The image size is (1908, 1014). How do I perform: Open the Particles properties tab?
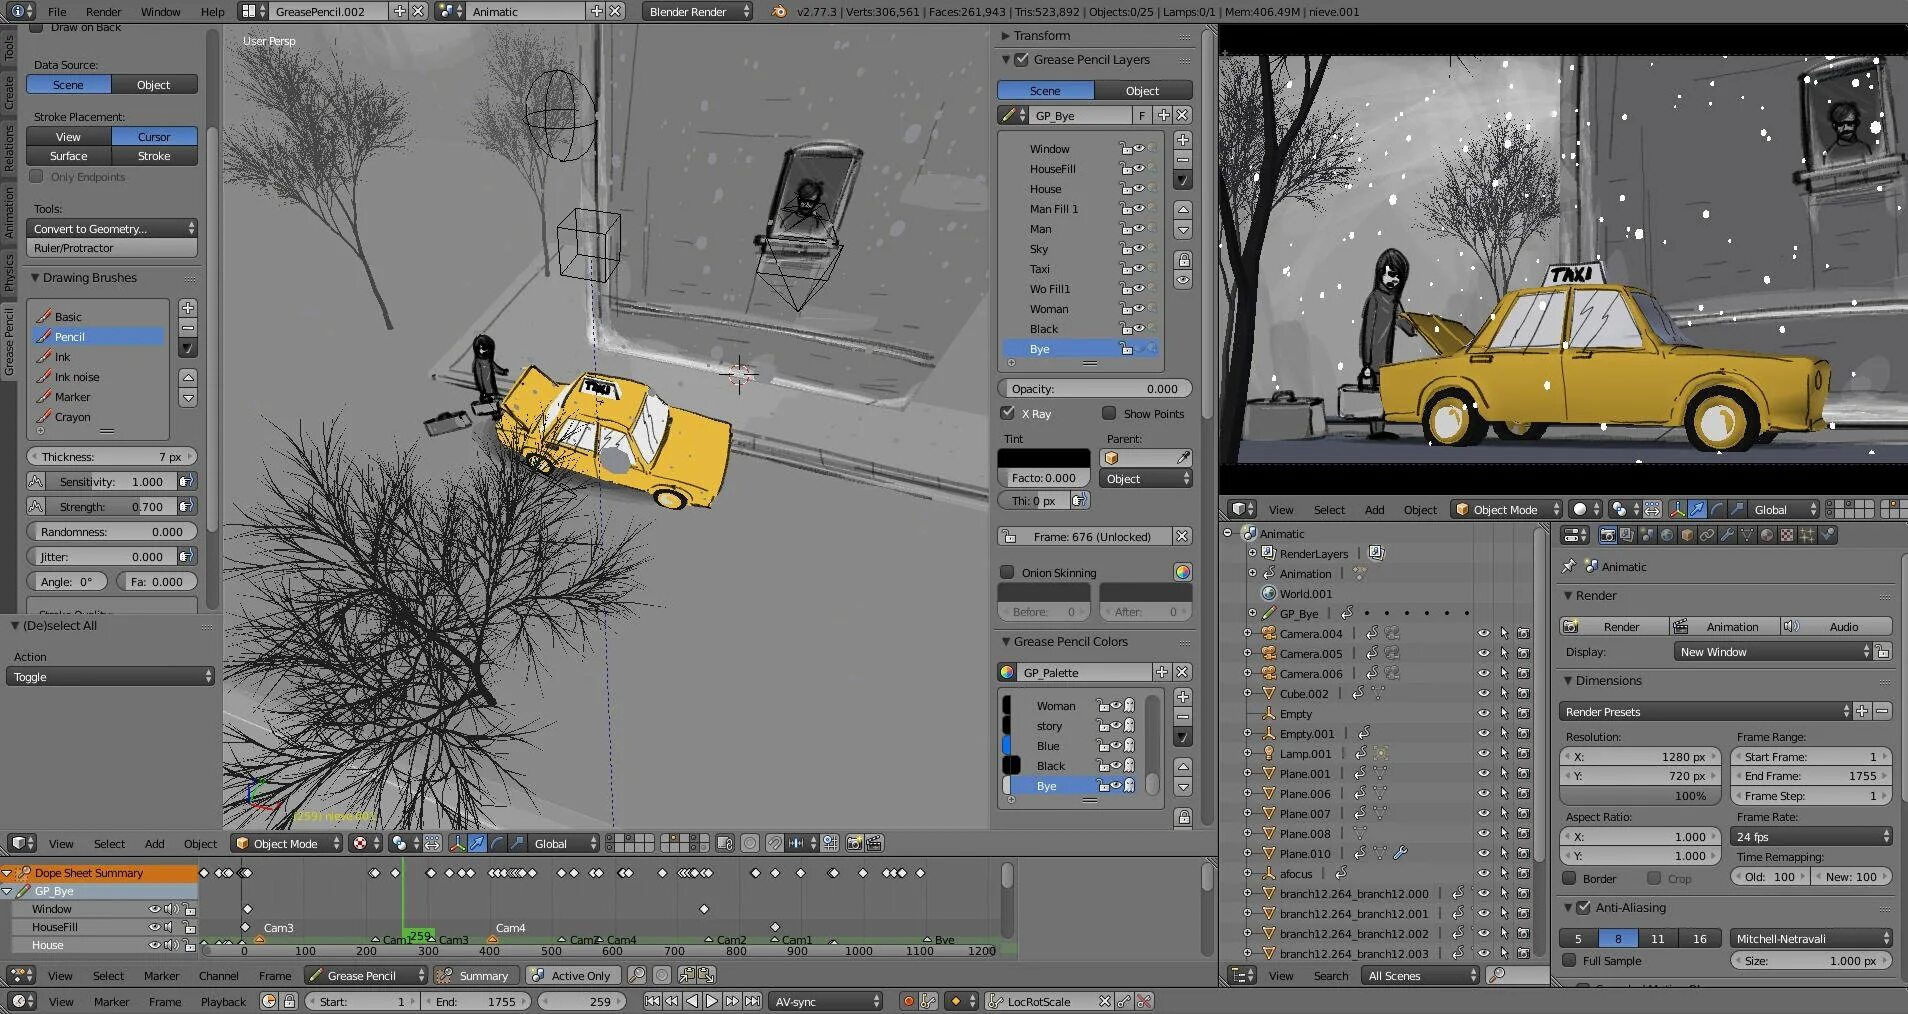pyautogui.click(x=1807, y=535)
